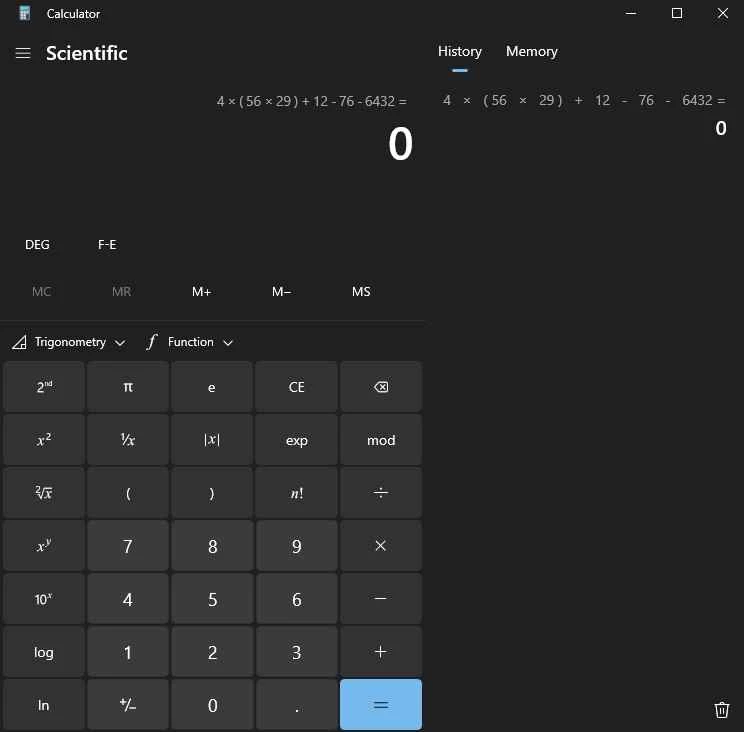Click the pi constant key
The height and width of the screenshot is (732, 744).
pyautogui.click(x=128, y=387)
